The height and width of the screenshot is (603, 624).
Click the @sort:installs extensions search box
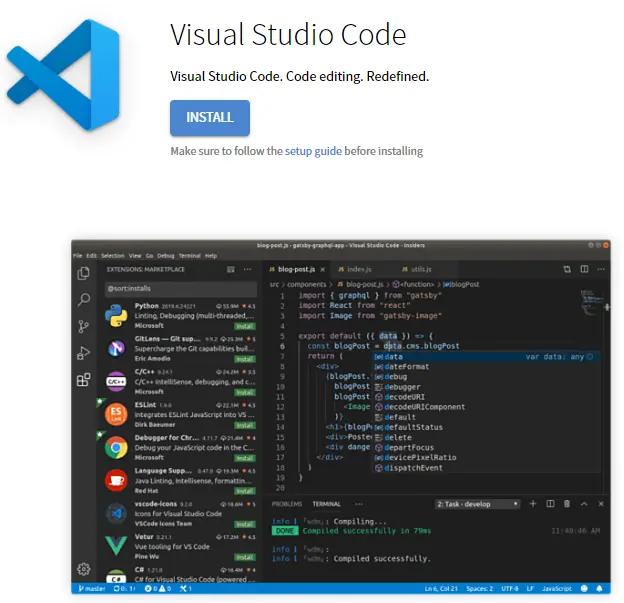181,289
